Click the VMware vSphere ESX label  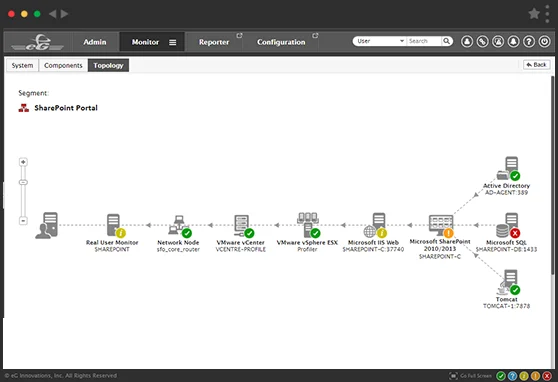coord(307,242)
